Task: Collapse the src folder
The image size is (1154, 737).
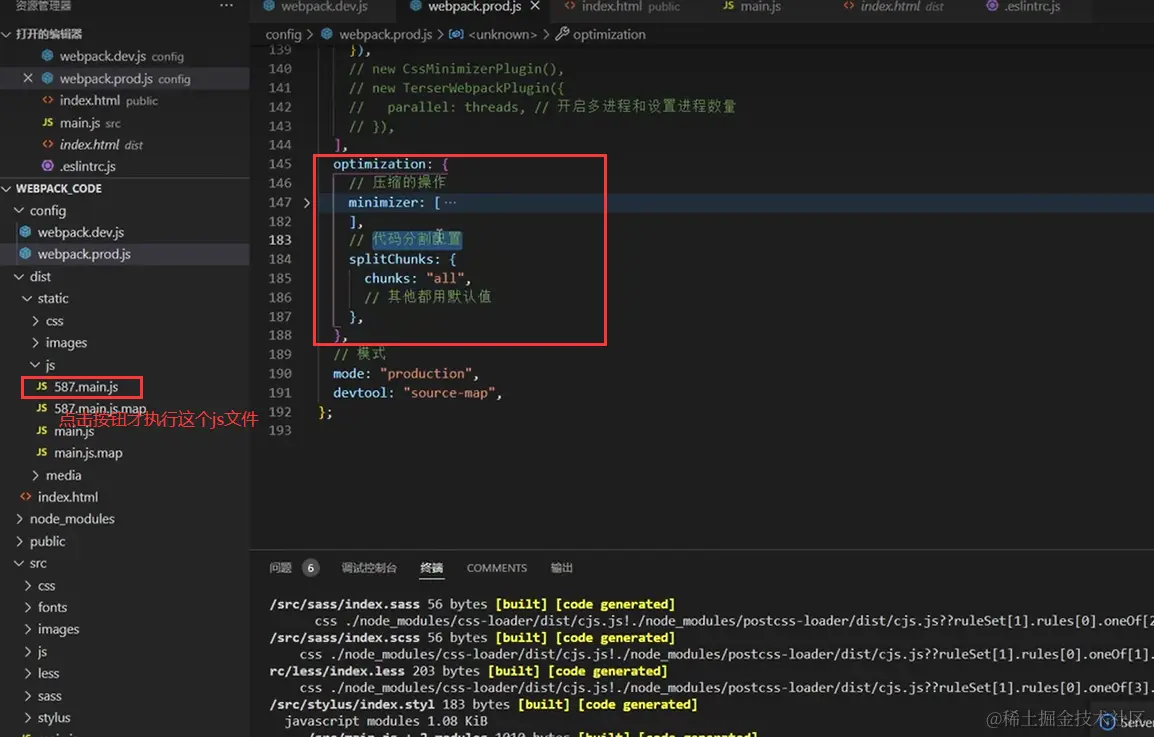Action: [19, 563]
